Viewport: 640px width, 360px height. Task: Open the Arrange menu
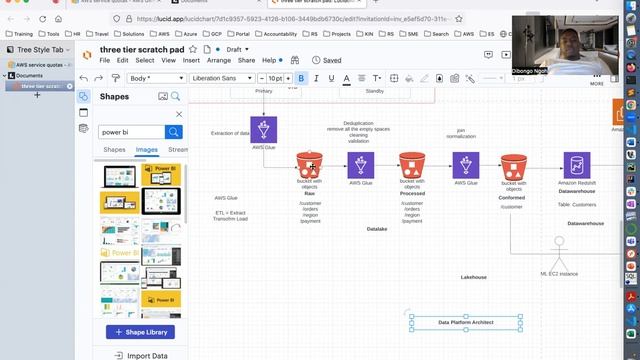point(219,60)
